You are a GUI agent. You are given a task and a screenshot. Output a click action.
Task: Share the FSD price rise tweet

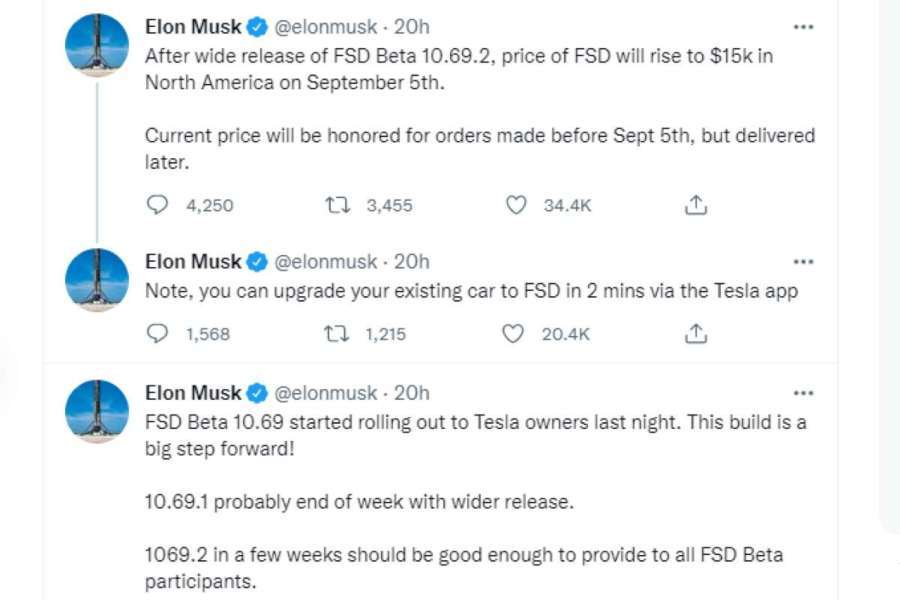(696, 205)
